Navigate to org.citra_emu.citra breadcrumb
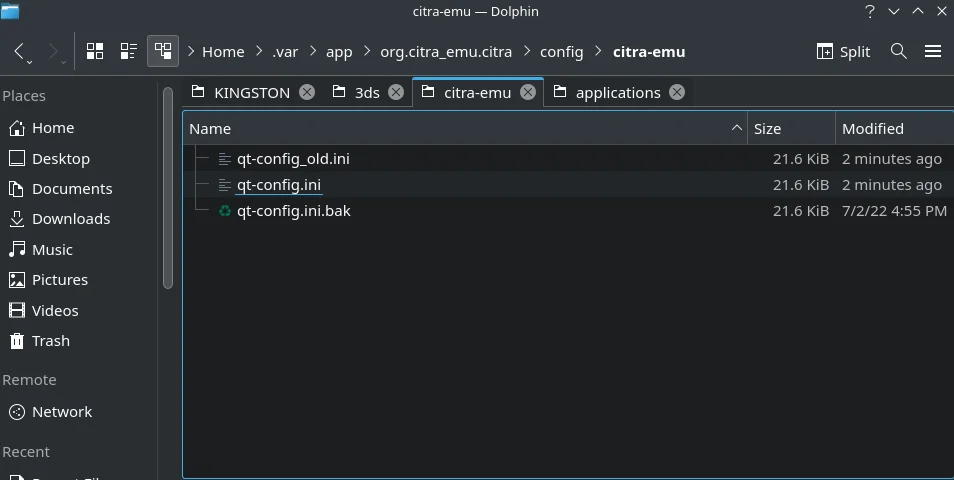The height and width of the screenshot is (480, 954). (x=447, y=51)
